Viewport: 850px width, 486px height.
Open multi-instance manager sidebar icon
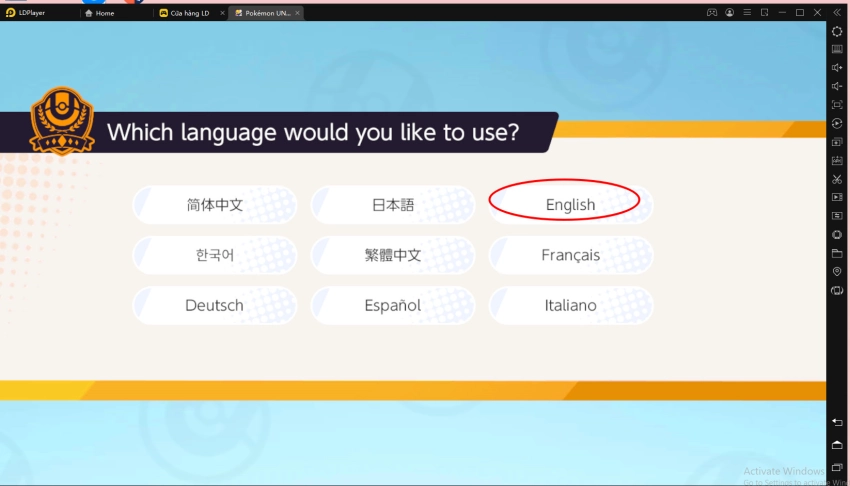click(837, 142)
